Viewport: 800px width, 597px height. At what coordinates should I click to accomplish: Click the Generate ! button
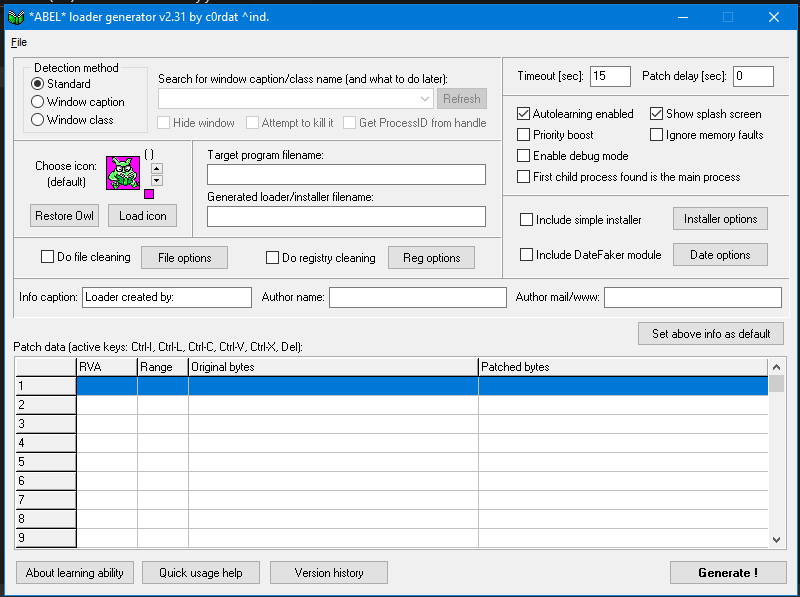pos(727,573)
